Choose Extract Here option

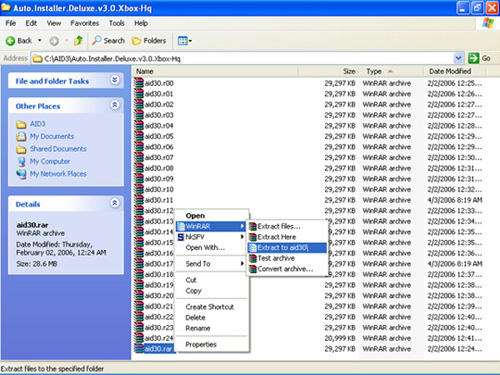pos(287,237)
